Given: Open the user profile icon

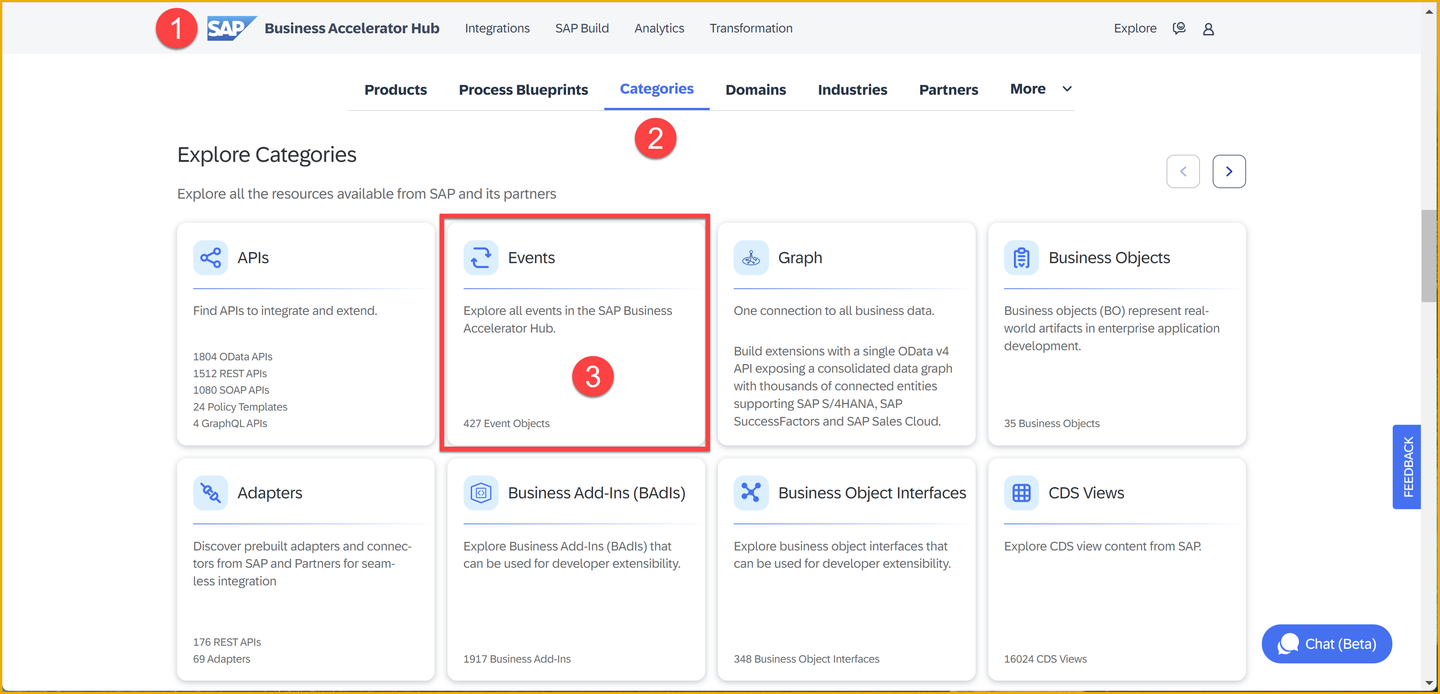Looking at the screenshot, I should (x=1208, y=29).
